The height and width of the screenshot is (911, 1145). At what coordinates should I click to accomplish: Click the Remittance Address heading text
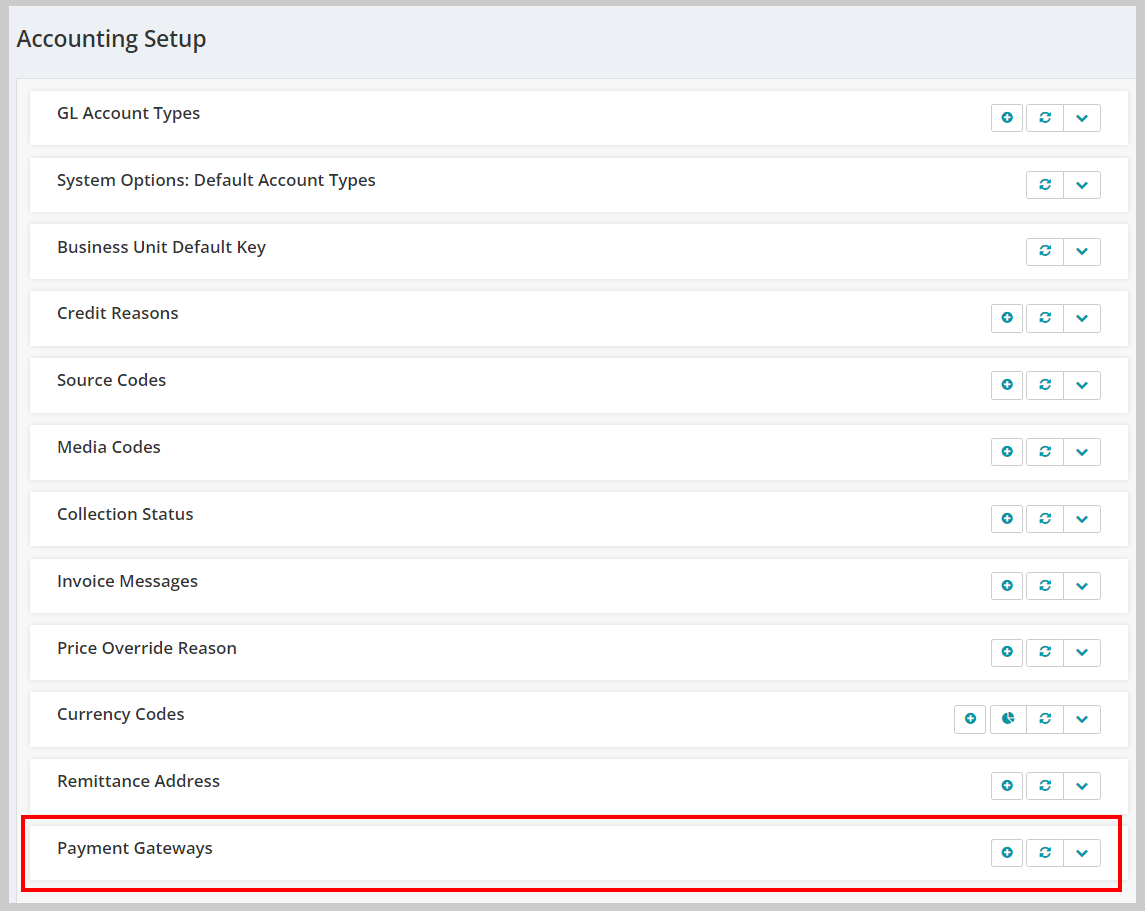[138, 781]
